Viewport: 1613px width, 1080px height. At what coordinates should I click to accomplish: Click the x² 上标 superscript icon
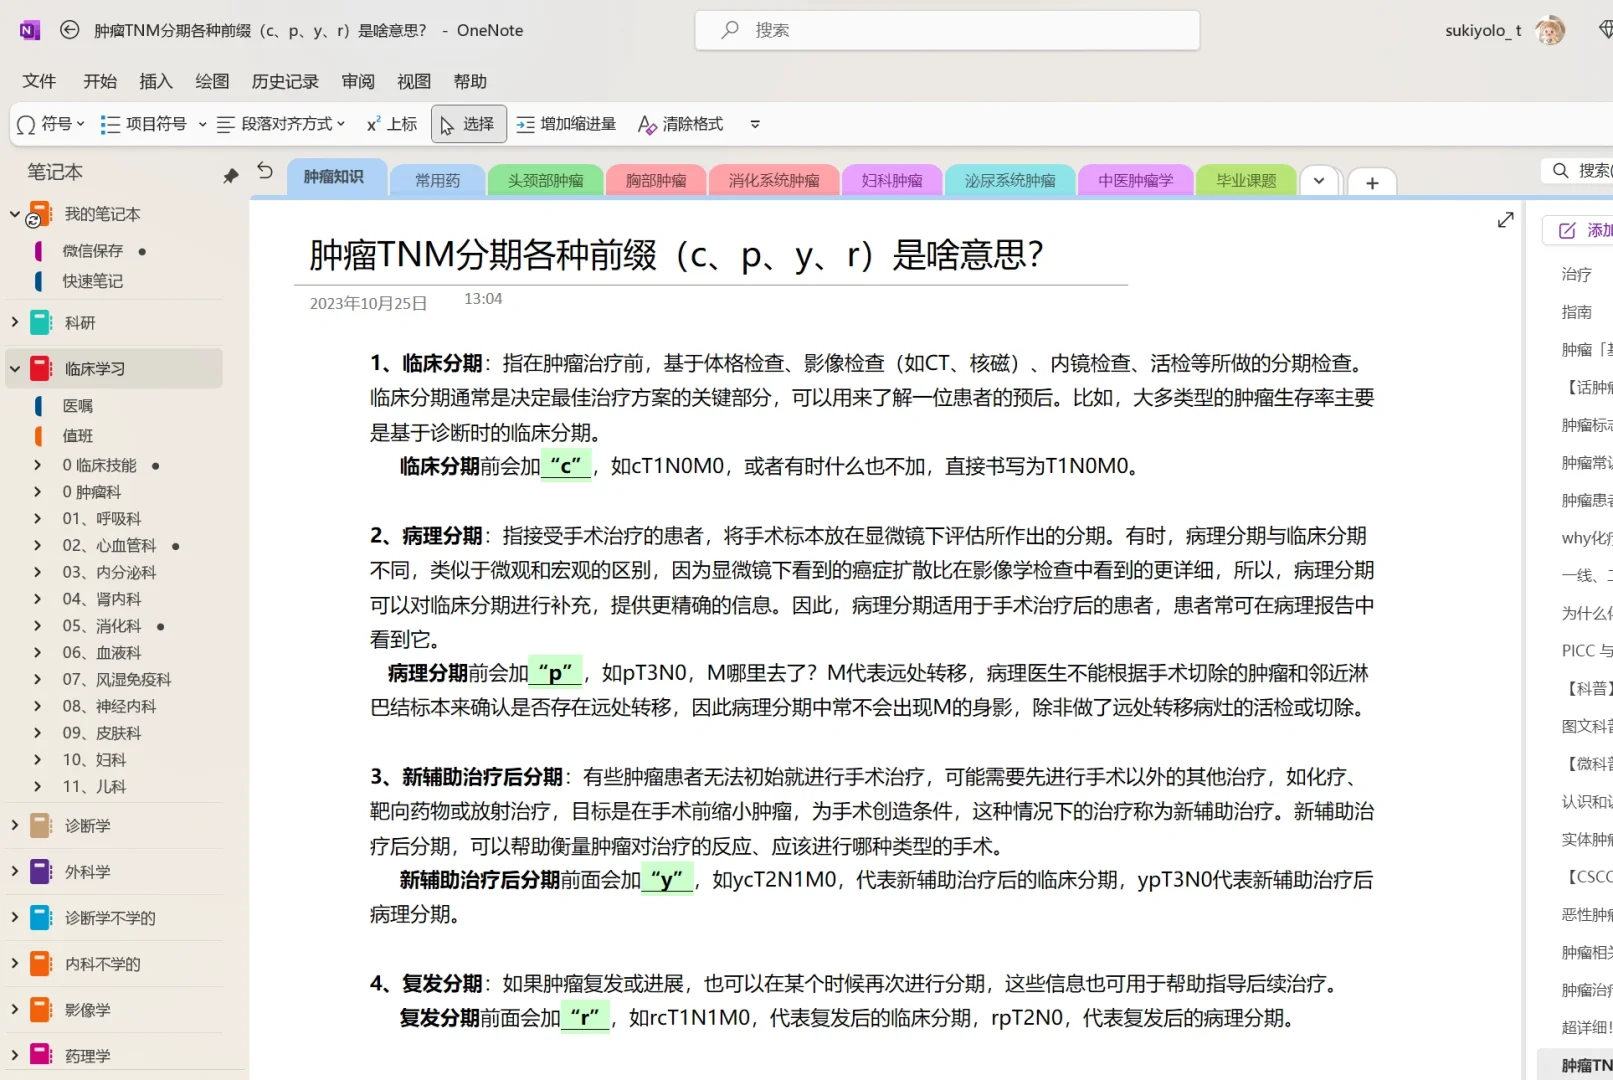click(x=390, y=123)
